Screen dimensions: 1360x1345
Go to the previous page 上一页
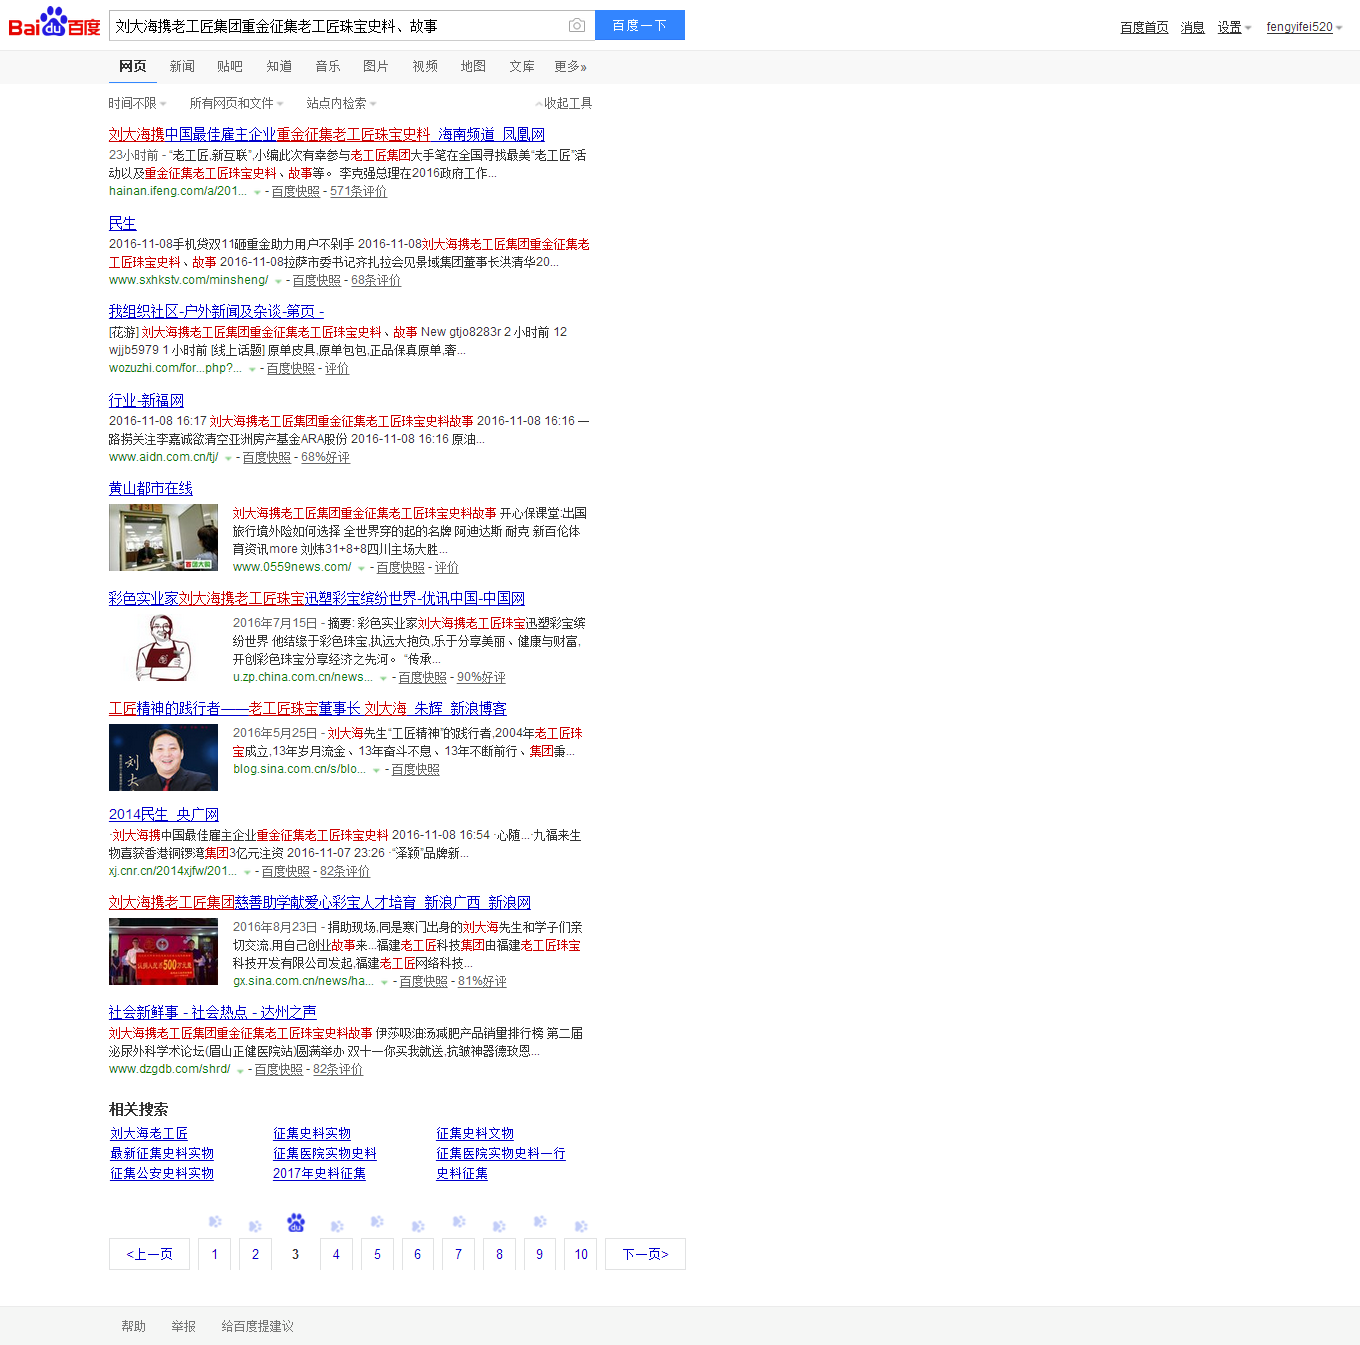(x=149, y=1254)
